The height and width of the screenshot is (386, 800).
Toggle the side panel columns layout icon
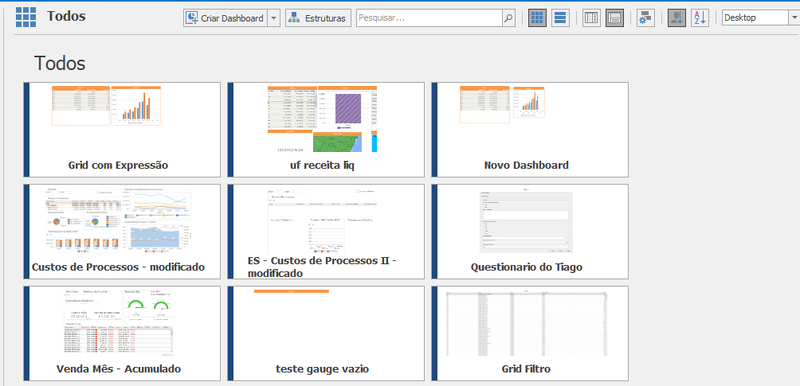coord(591,18)
